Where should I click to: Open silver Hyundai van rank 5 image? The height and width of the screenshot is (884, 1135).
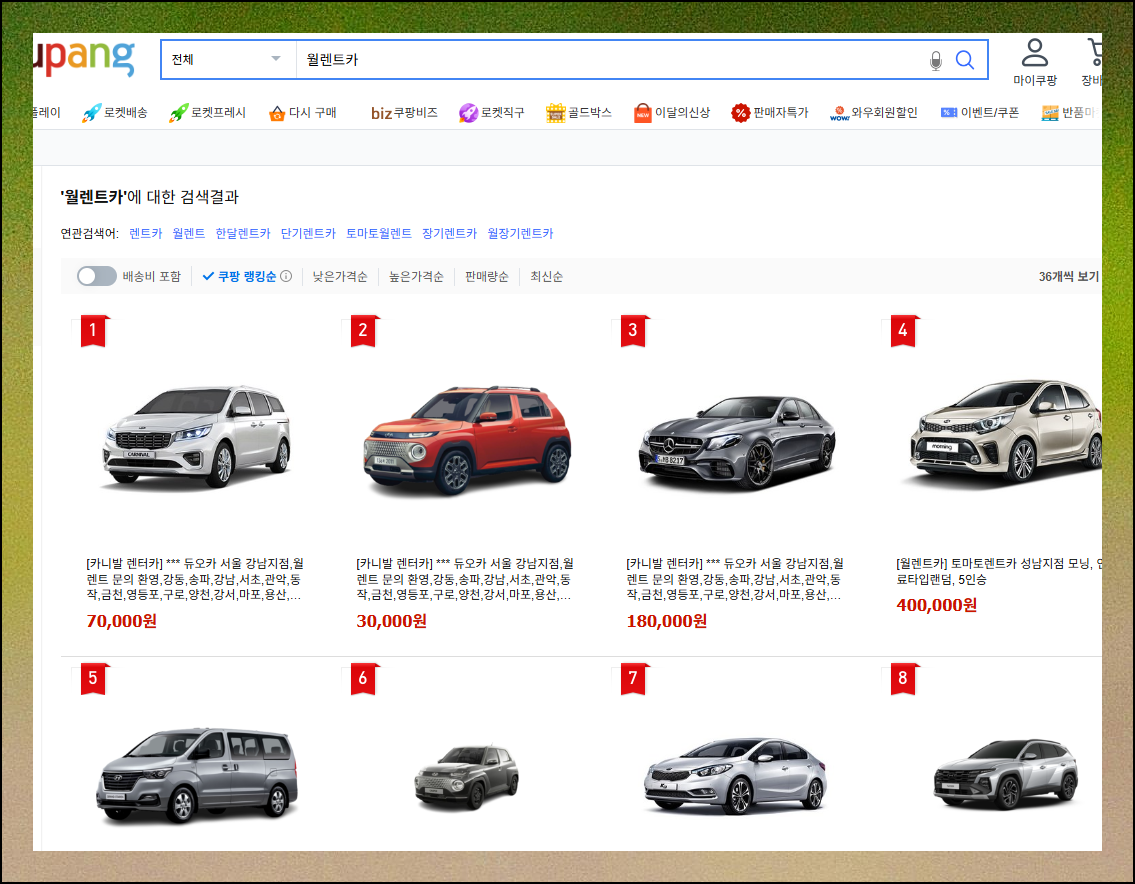click(197, 775)
